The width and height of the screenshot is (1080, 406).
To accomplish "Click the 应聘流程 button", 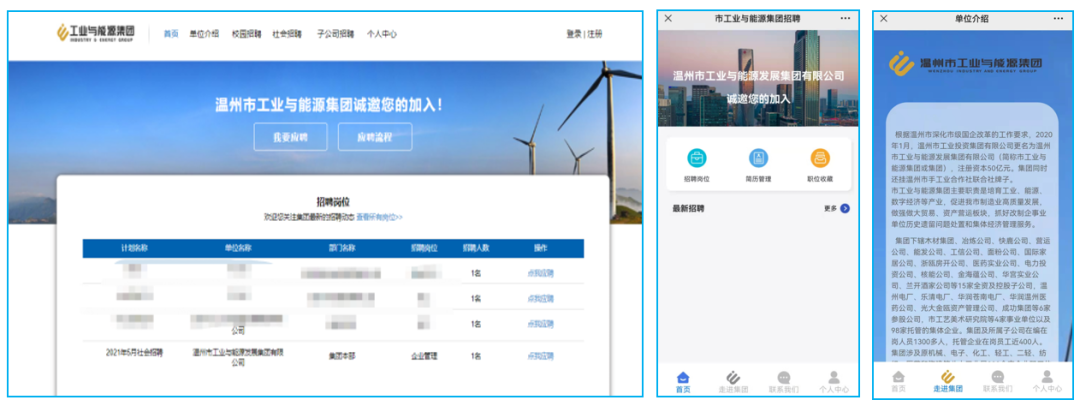I will pos(375,136).
